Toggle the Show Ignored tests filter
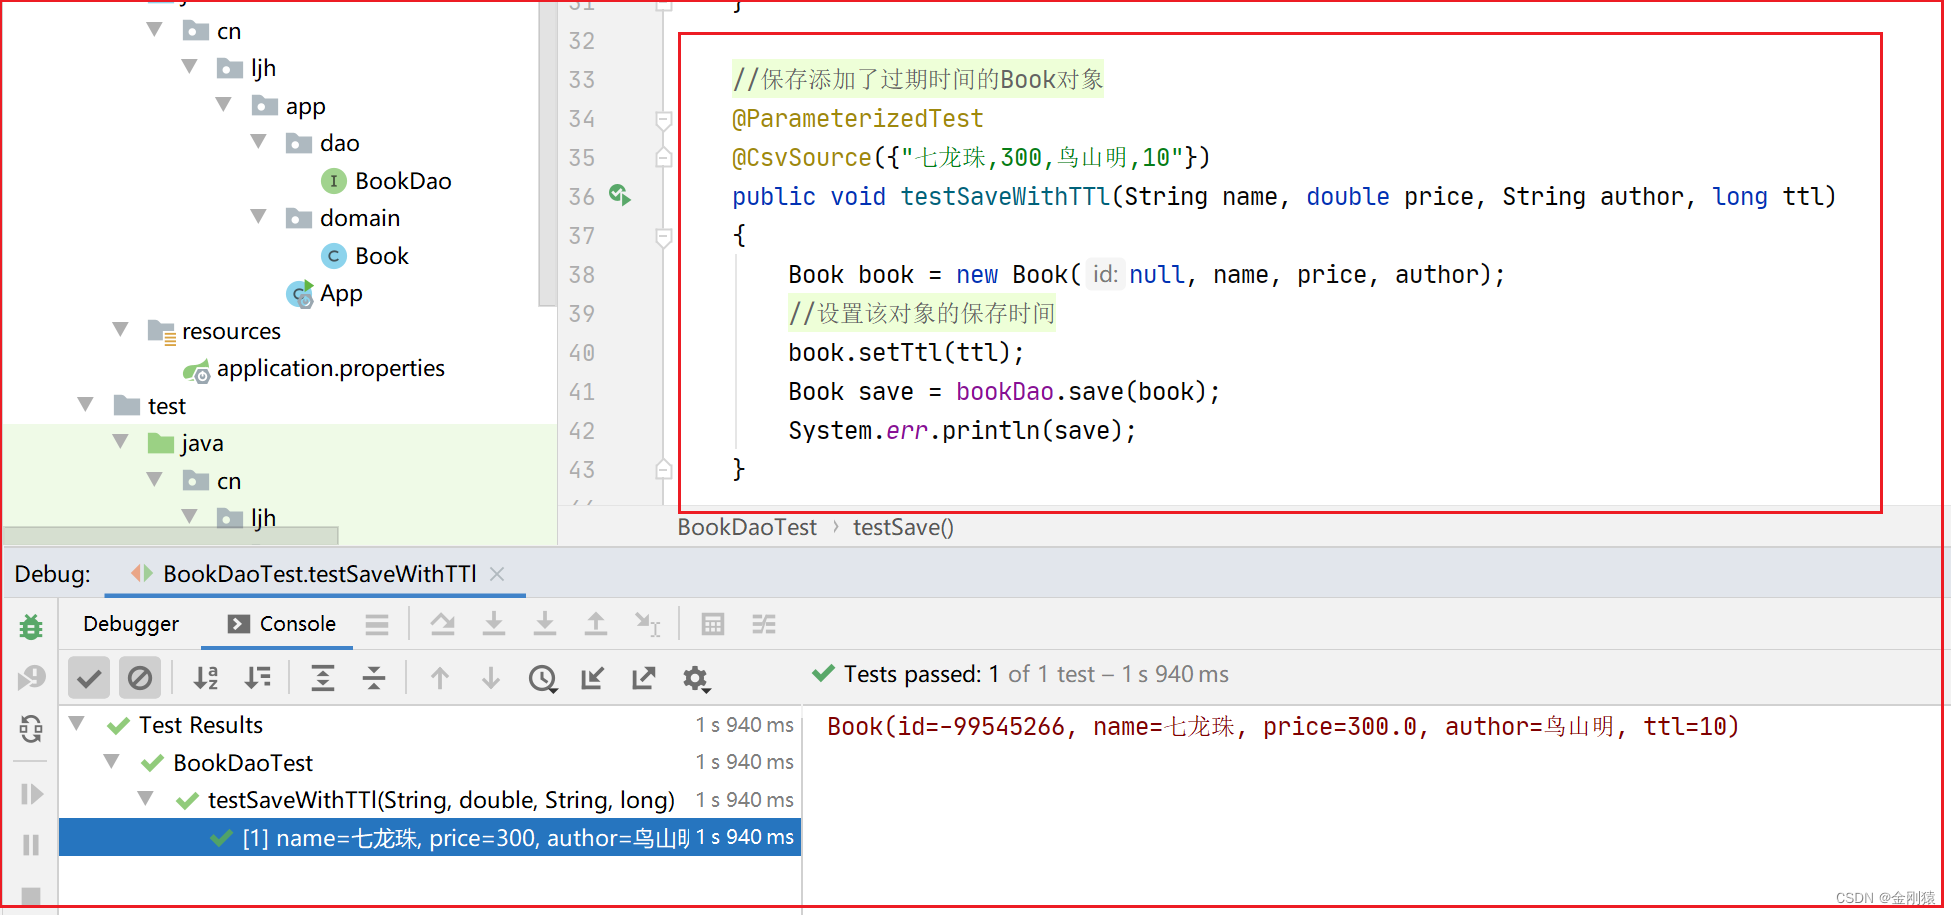 coord(140,677)
